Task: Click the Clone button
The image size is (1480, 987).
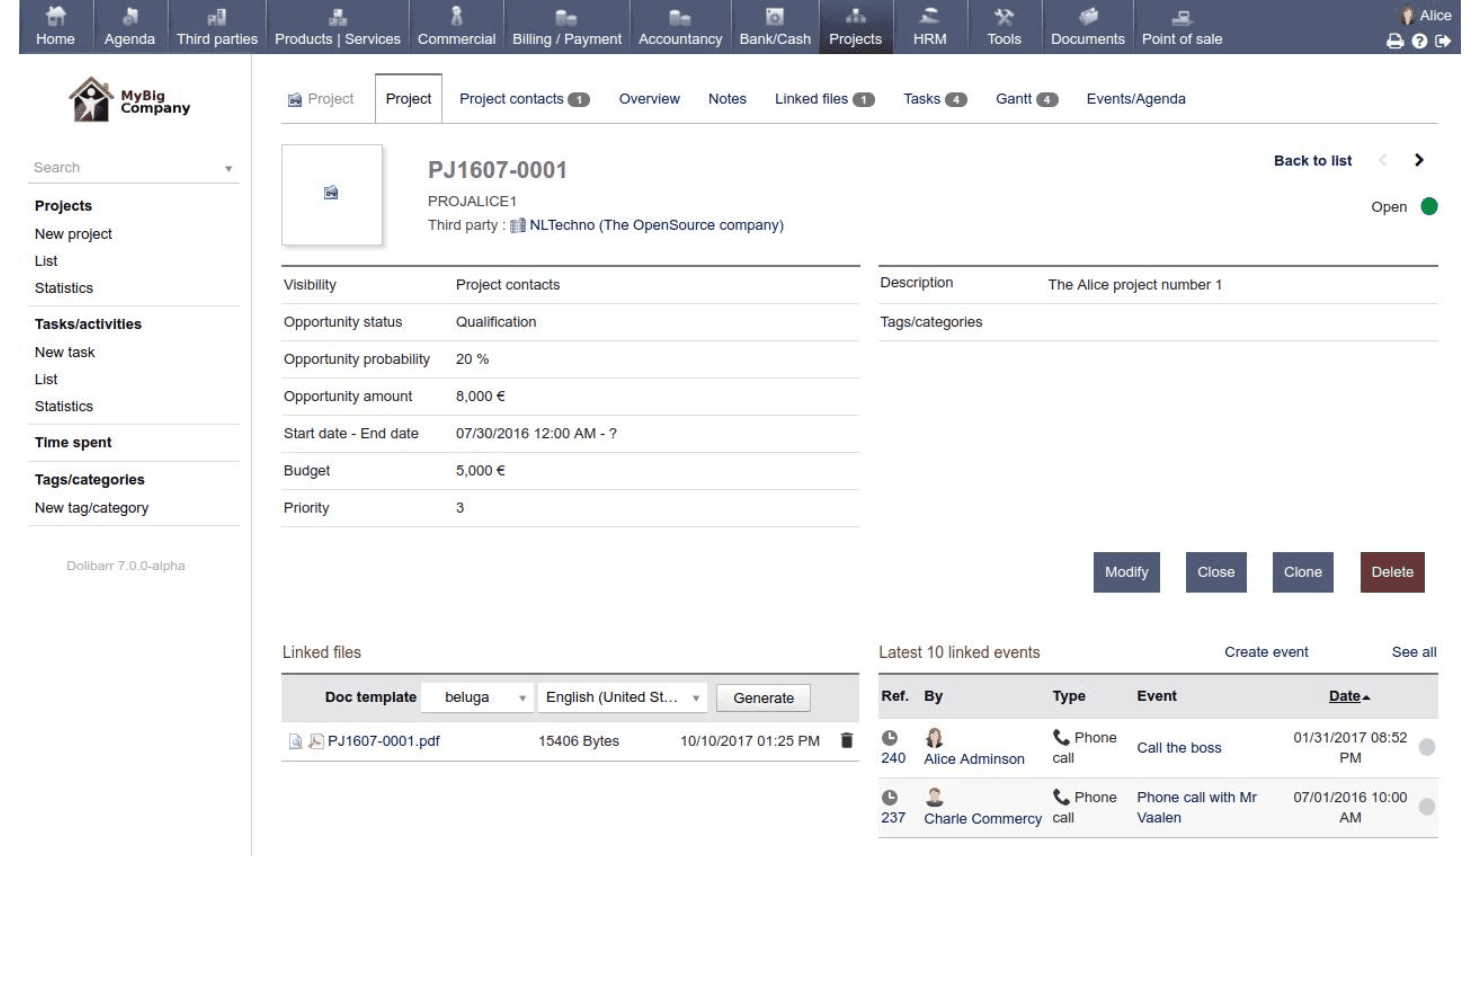Action: point(1302,572)
